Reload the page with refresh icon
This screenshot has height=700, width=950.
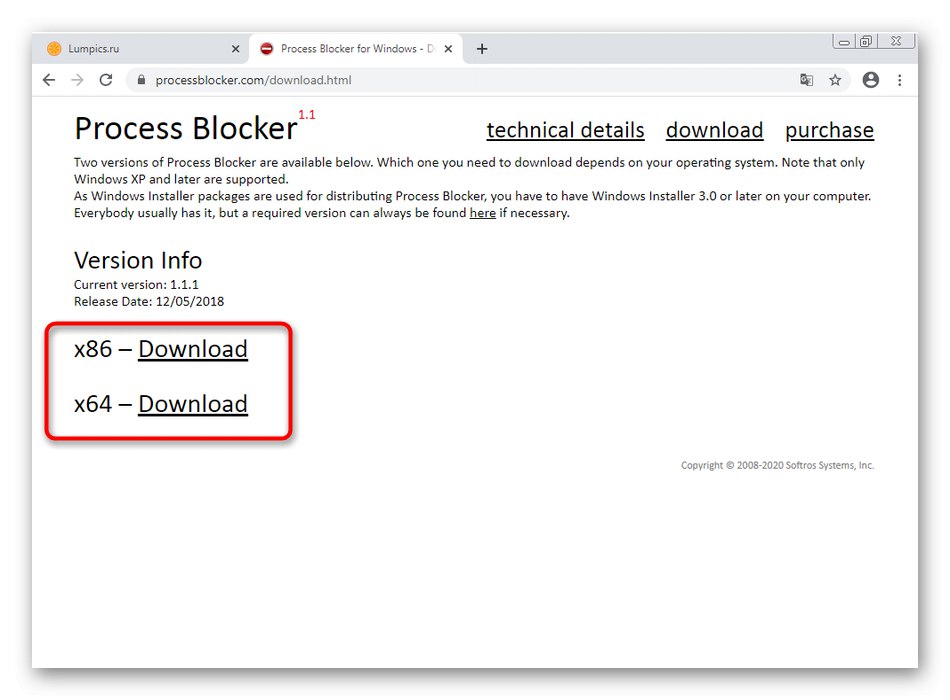coord(106,80)
